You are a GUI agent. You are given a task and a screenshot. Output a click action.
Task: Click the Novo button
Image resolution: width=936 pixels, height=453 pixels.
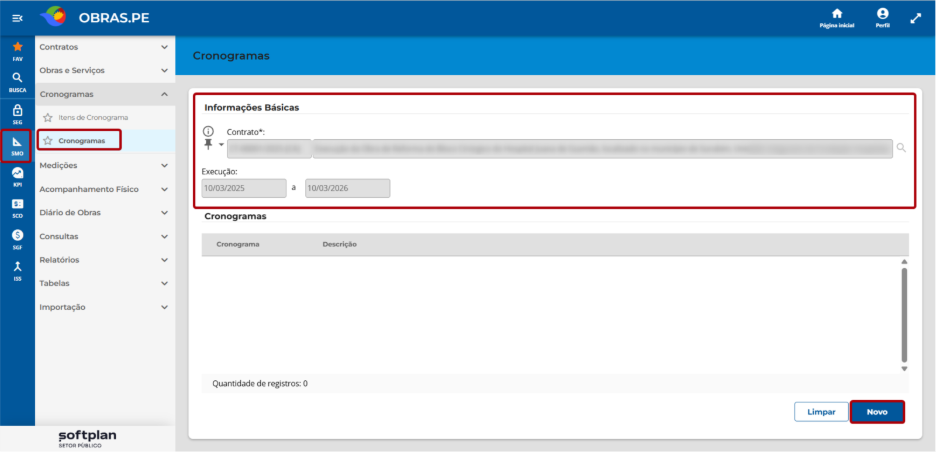click(x=877, y=412)
